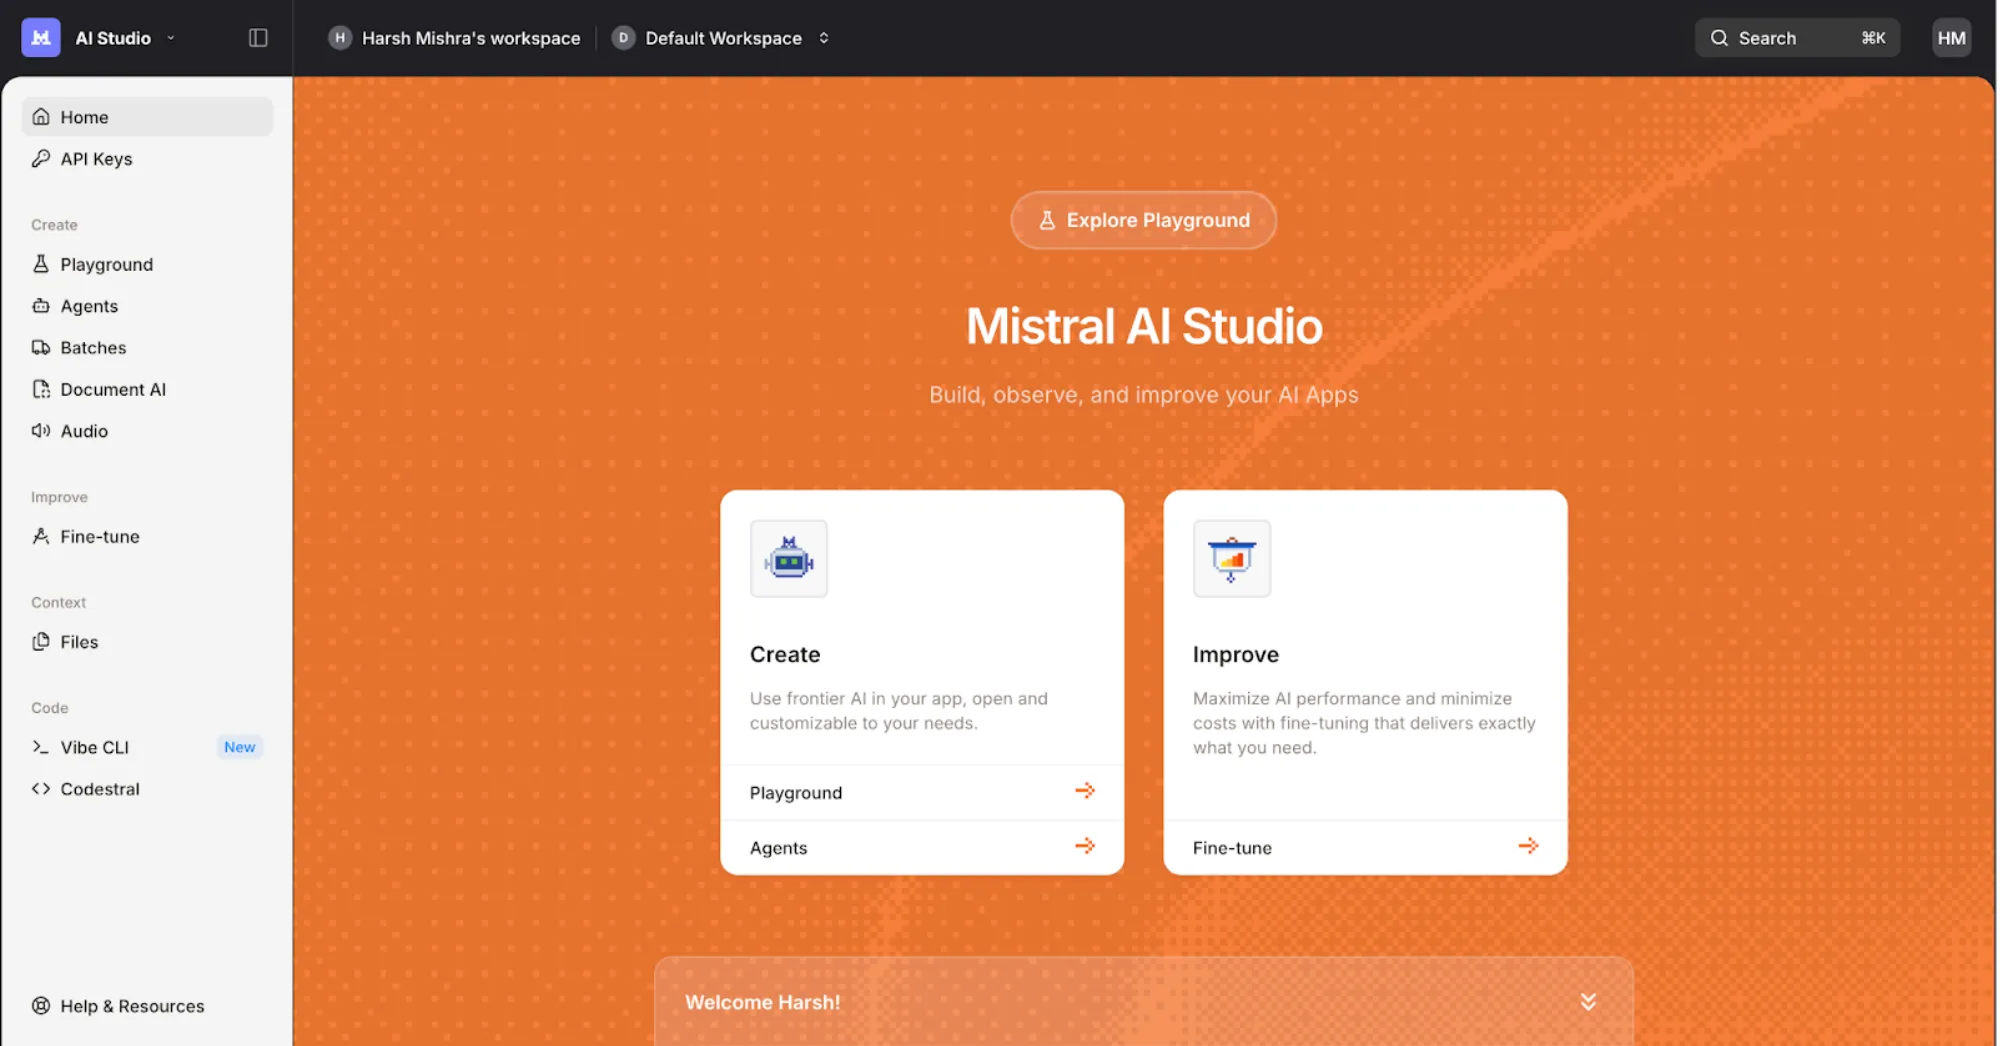This screenshot has height=1046, width=2000.
Task: Click the Explore Playground button
Action: 1143,220
